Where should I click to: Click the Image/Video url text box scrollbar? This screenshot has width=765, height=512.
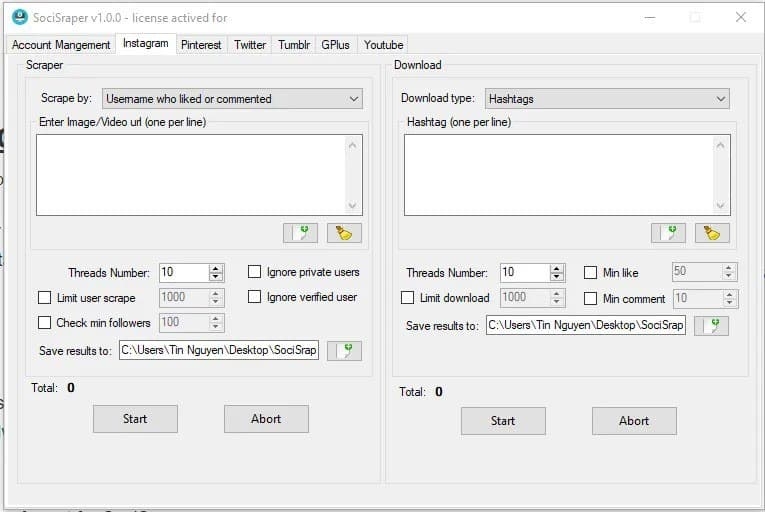click(x=352, y=175)
